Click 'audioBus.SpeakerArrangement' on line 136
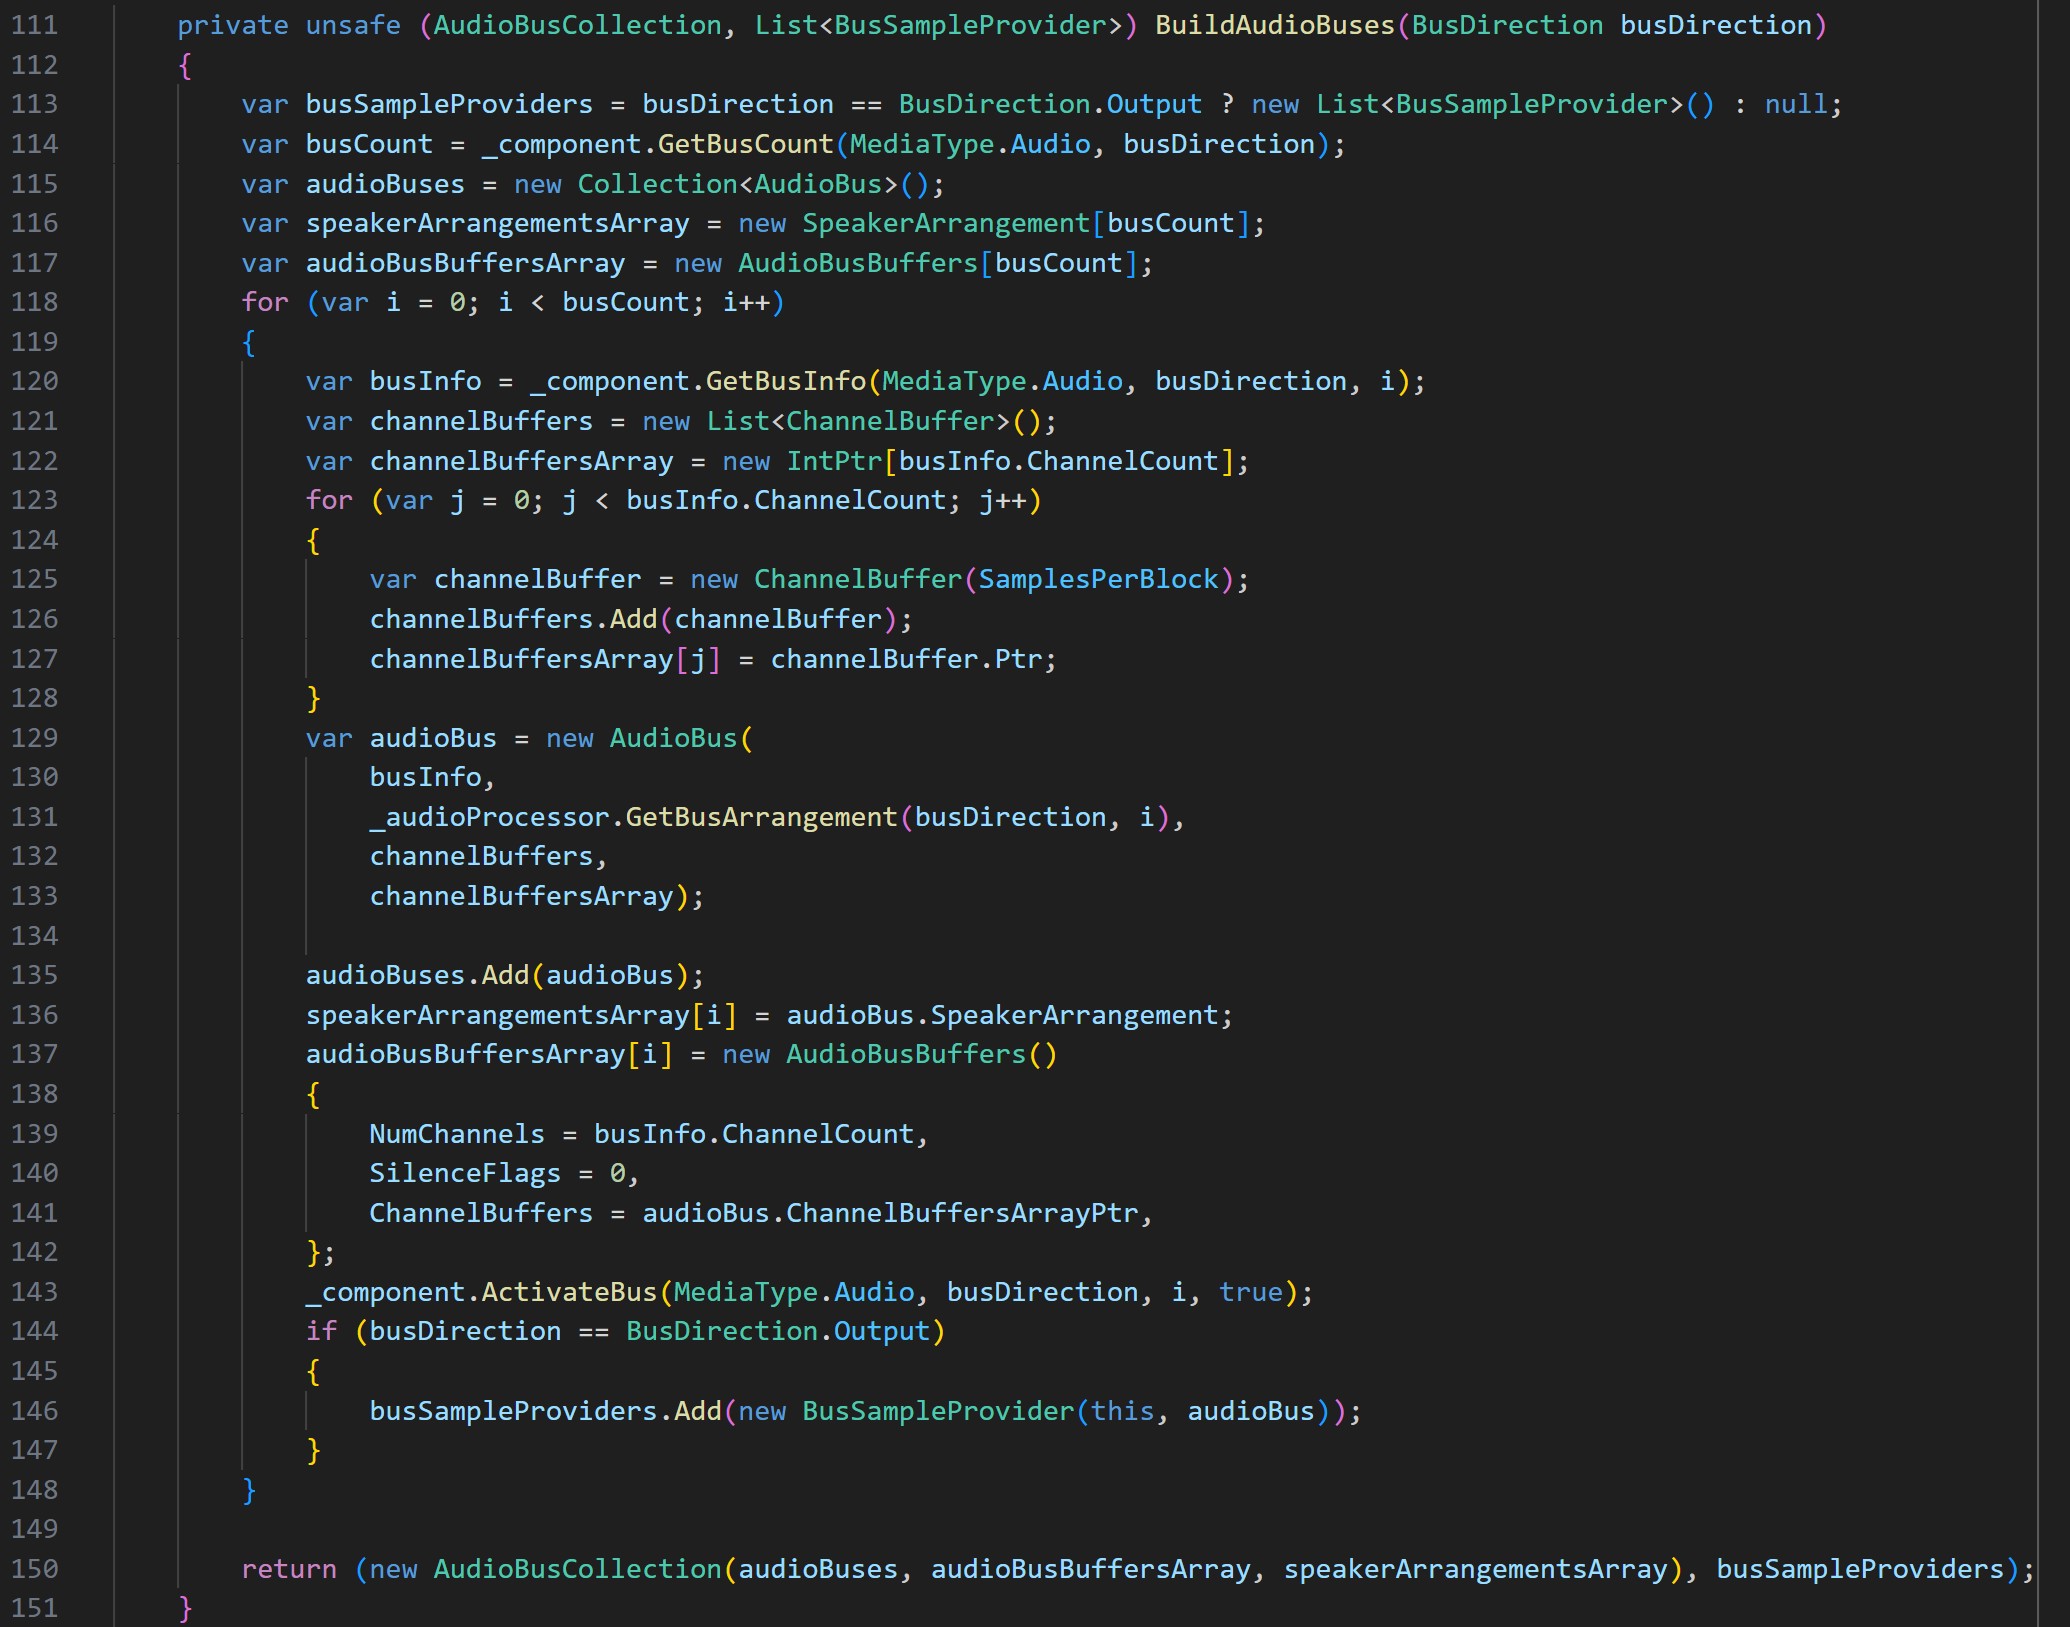Image resolution: width=2070 pixels, height=1627 pixels. [1003, 1015]
